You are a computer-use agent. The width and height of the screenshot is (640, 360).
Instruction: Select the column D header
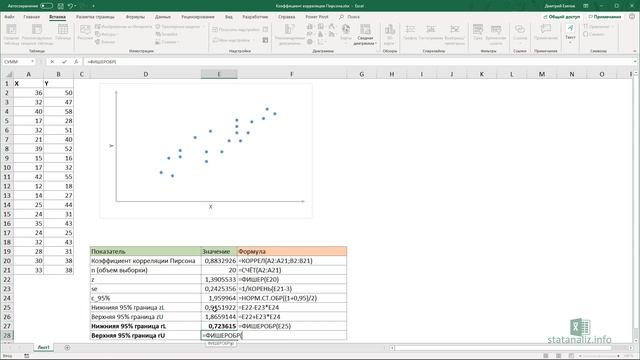(x=146, y=74)
